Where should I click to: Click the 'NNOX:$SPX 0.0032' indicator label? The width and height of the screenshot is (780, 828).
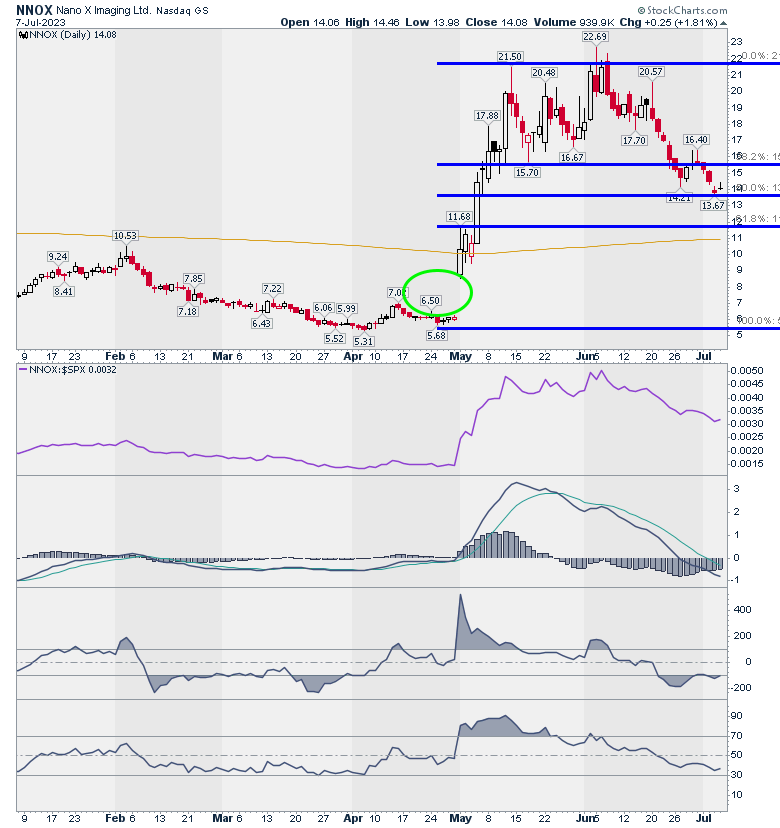click(73, 370)
